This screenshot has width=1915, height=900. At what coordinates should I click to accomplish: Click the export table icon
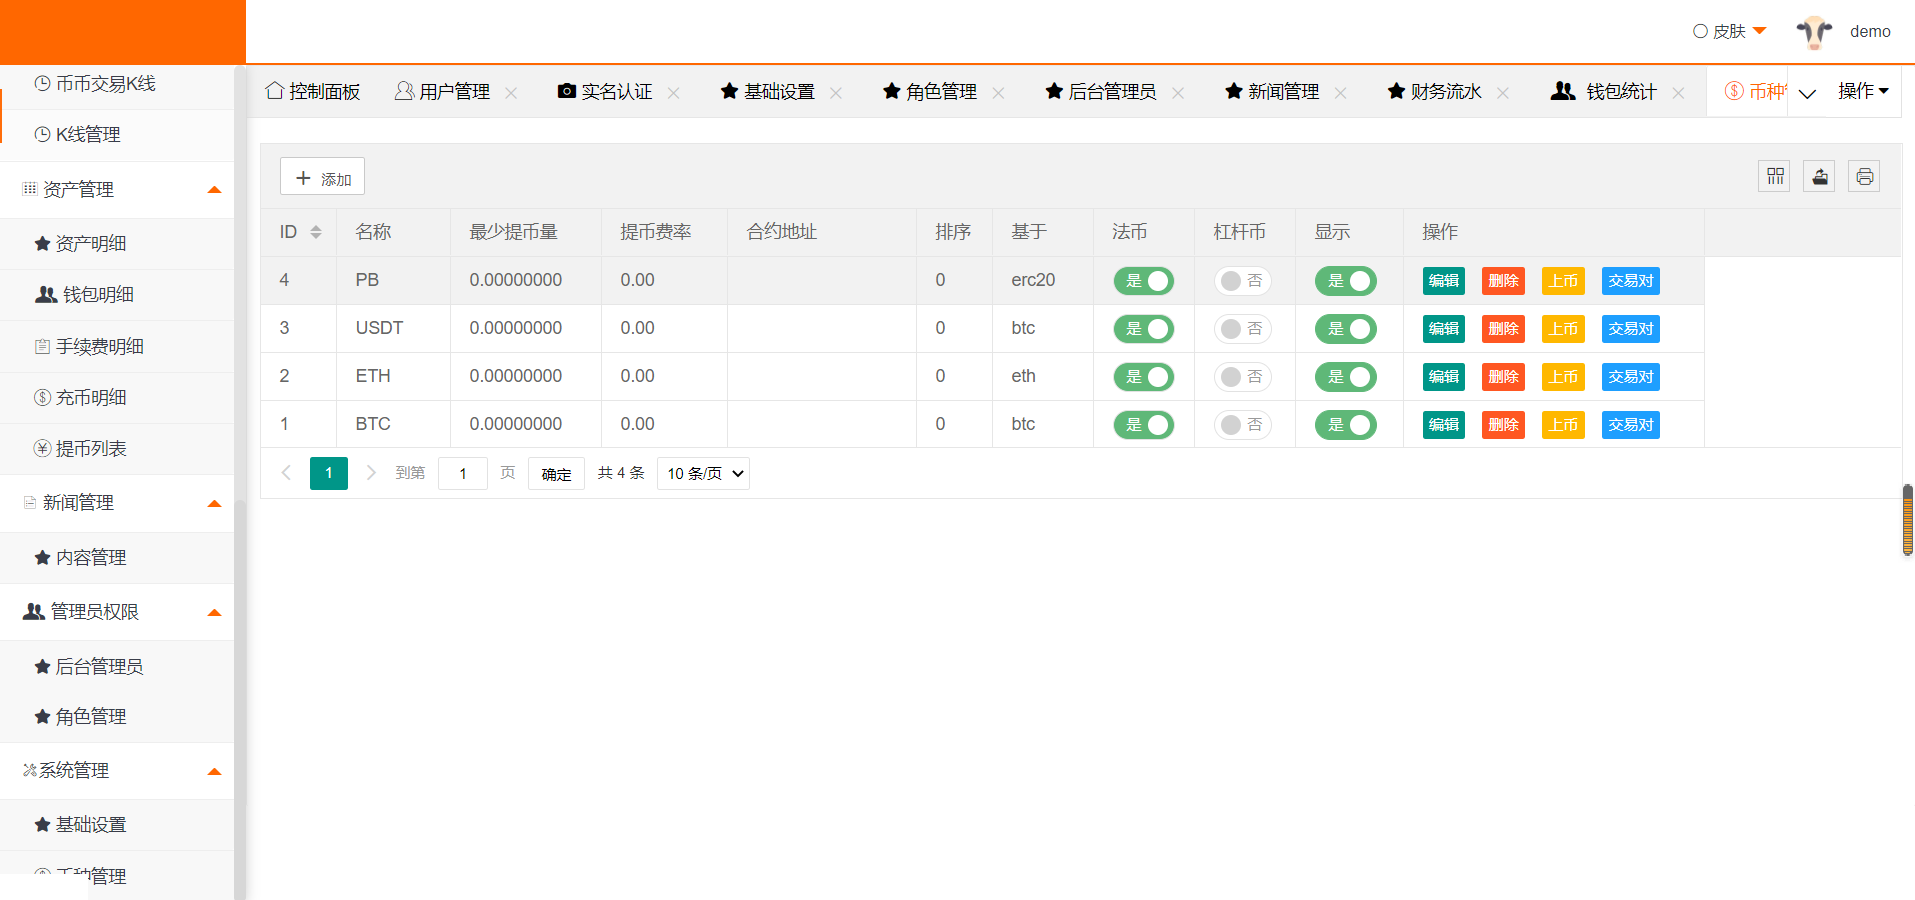[x=1819, y=177]
